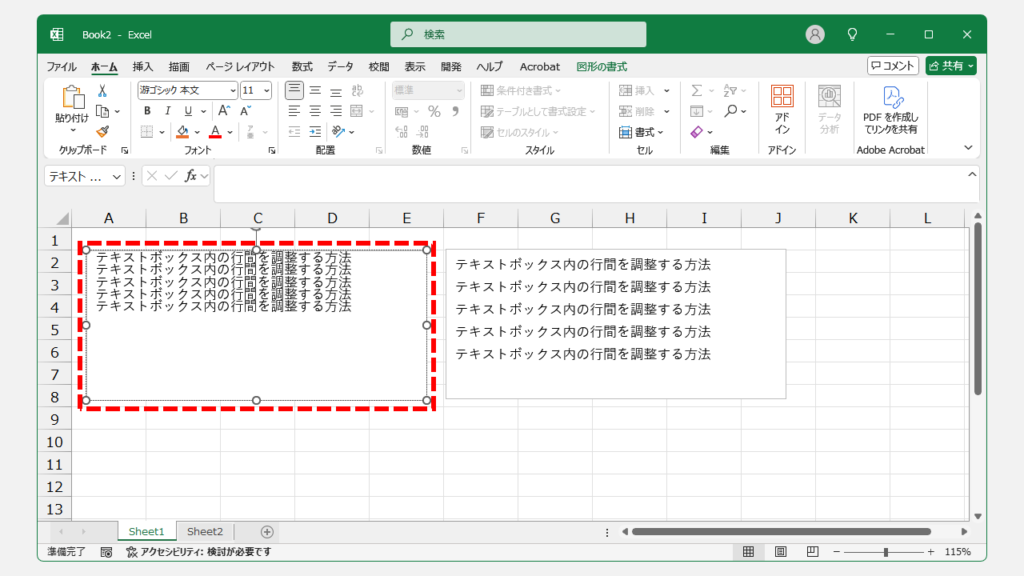
Task: Toggle Bold formatting
Action: tap(147, 111)
